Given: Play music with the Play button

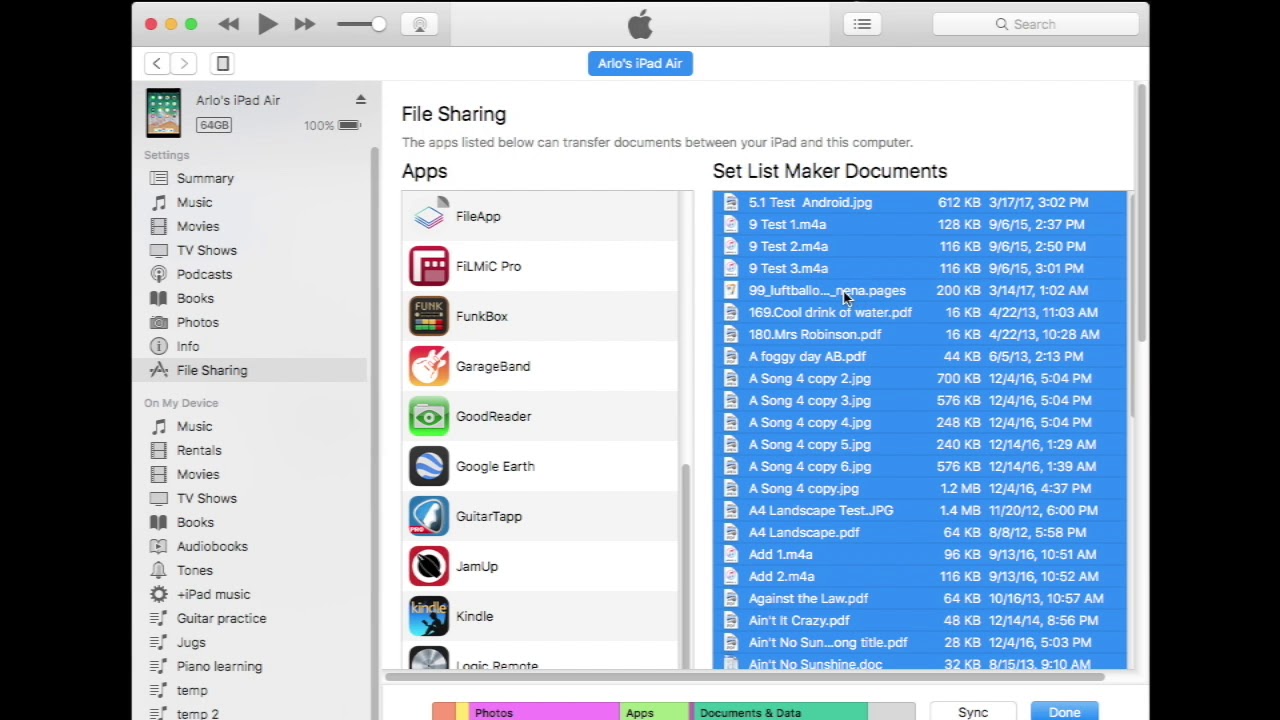Looking at the screenshot, I should (x=267, y=24).
